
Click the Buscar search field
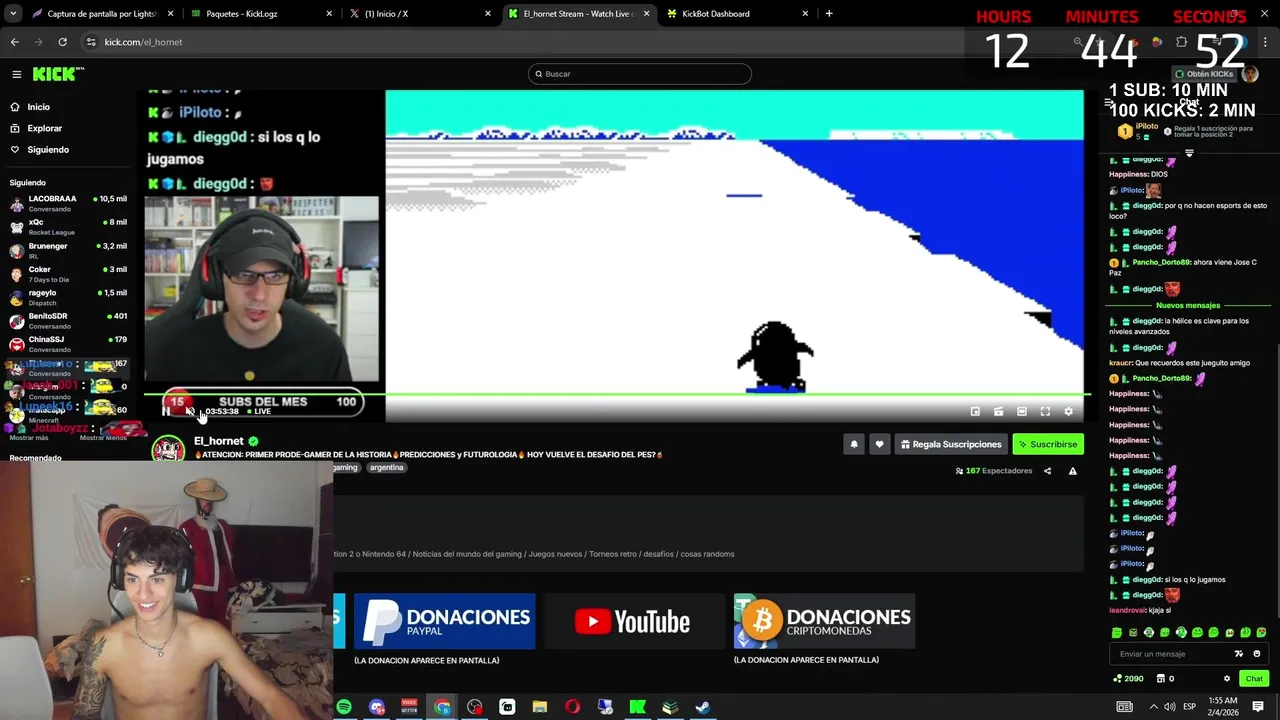640,74
